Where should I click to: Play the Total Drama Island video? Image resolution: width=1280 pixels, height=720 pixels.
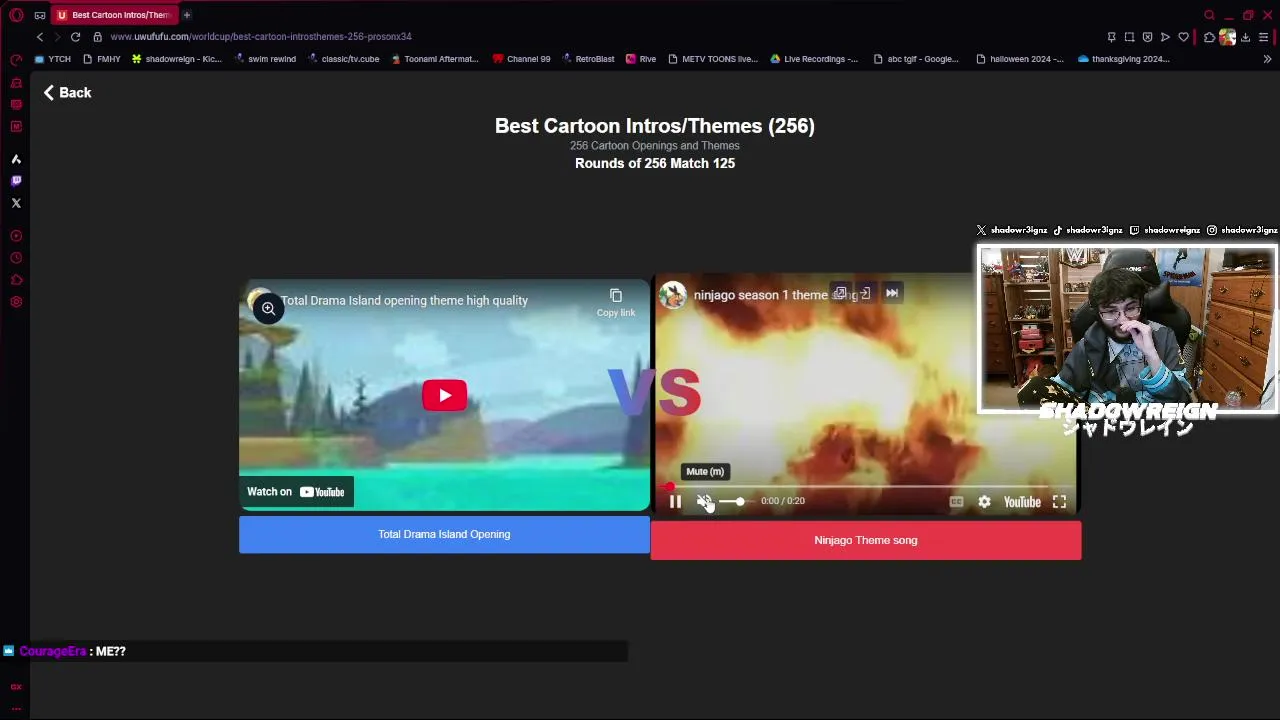tap(444, 395)
